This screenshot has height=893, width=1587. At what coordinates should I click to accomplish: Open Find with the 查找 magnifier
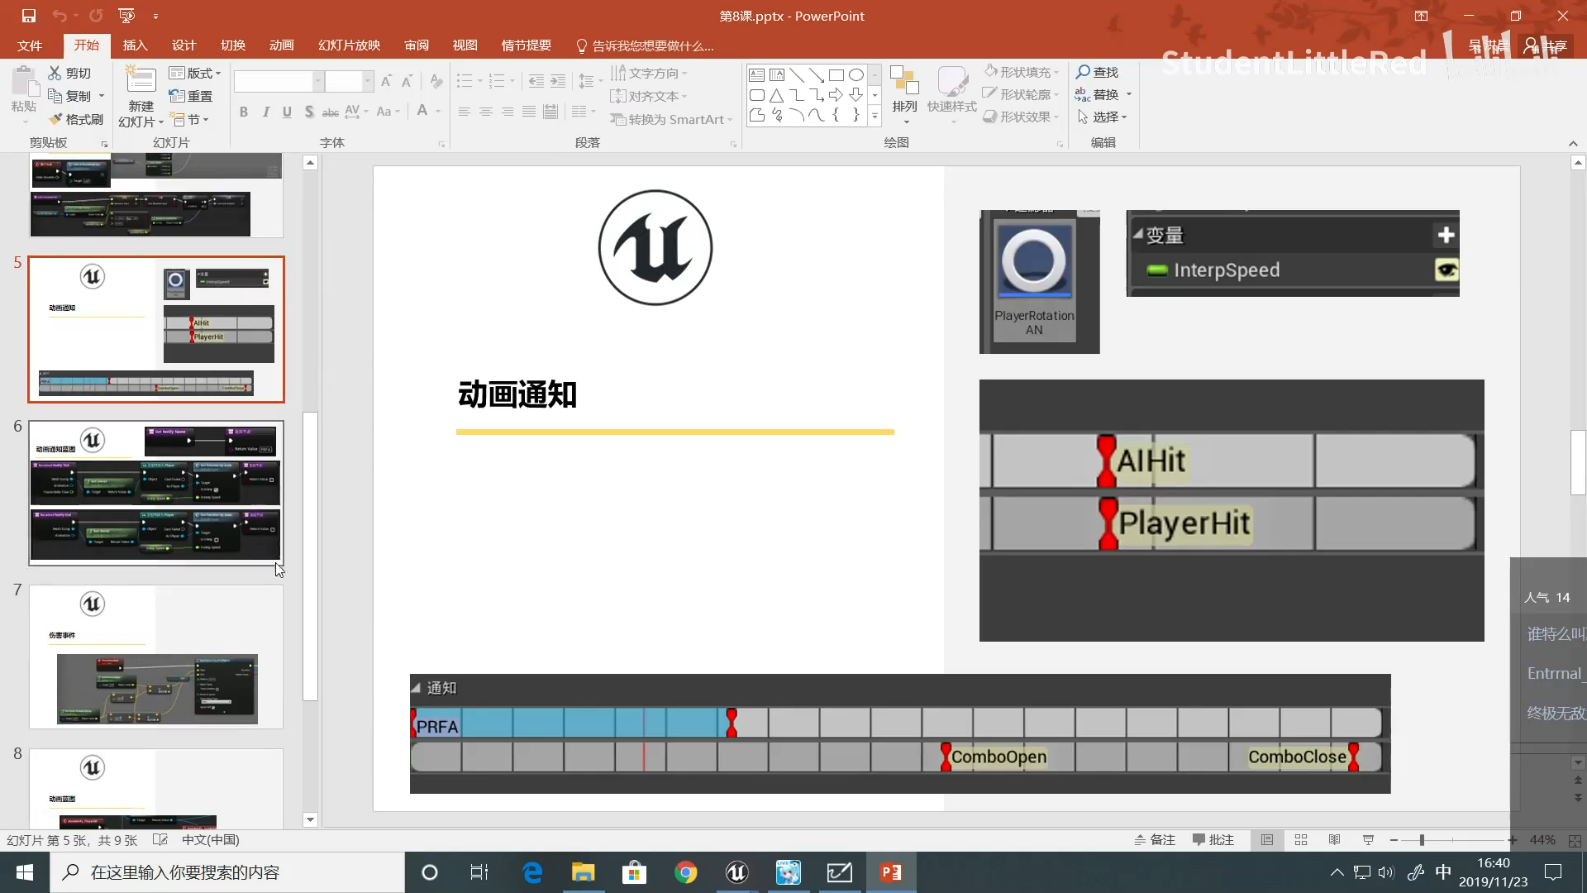tap(1097, 72)
